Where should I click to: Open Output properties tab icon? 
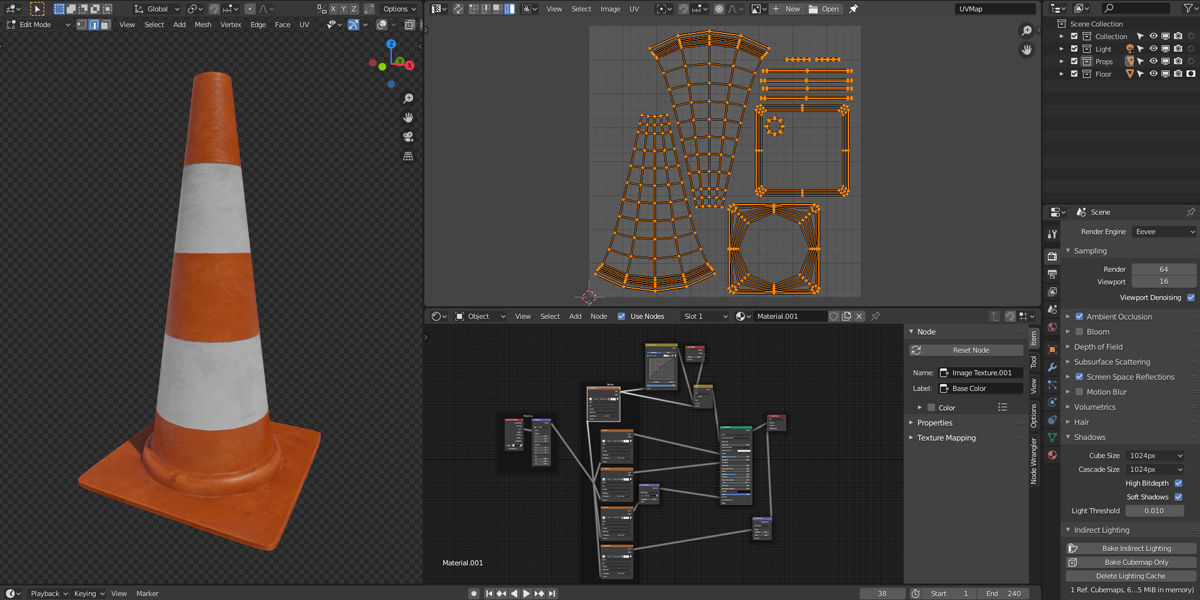pos(1052,274)
